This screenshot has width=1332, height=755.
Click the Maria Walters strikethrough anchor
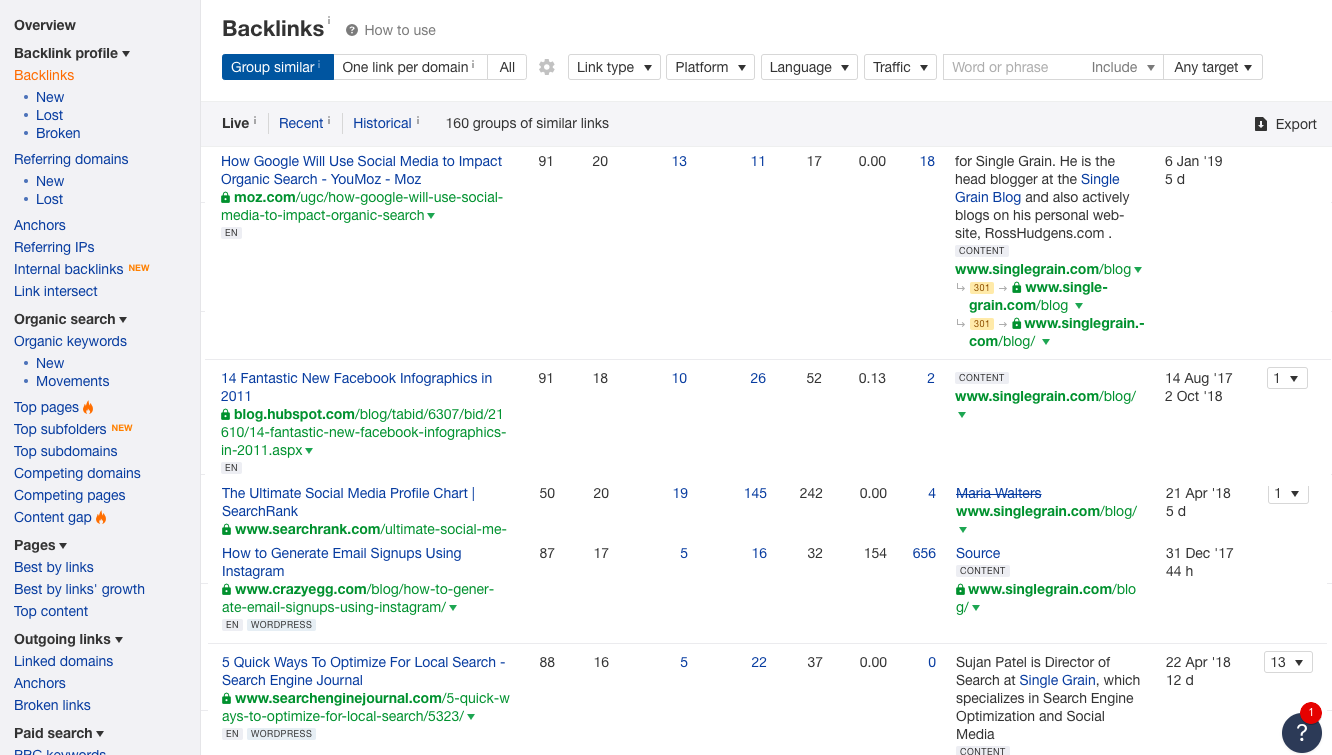(999, 493)
